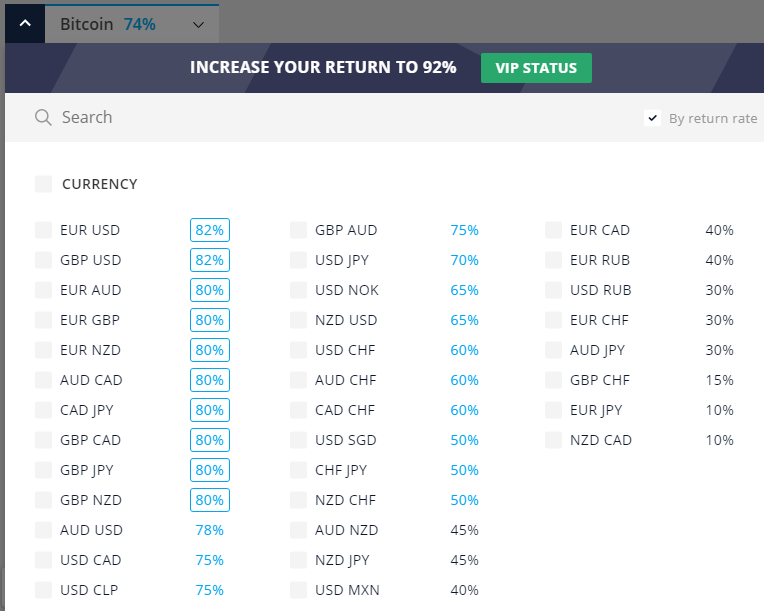The width and height of the screenshot is (764, 611).
Task: Click the INCREASE YOUR RETURN TO 92% banner
Action: tap(323, 67)
